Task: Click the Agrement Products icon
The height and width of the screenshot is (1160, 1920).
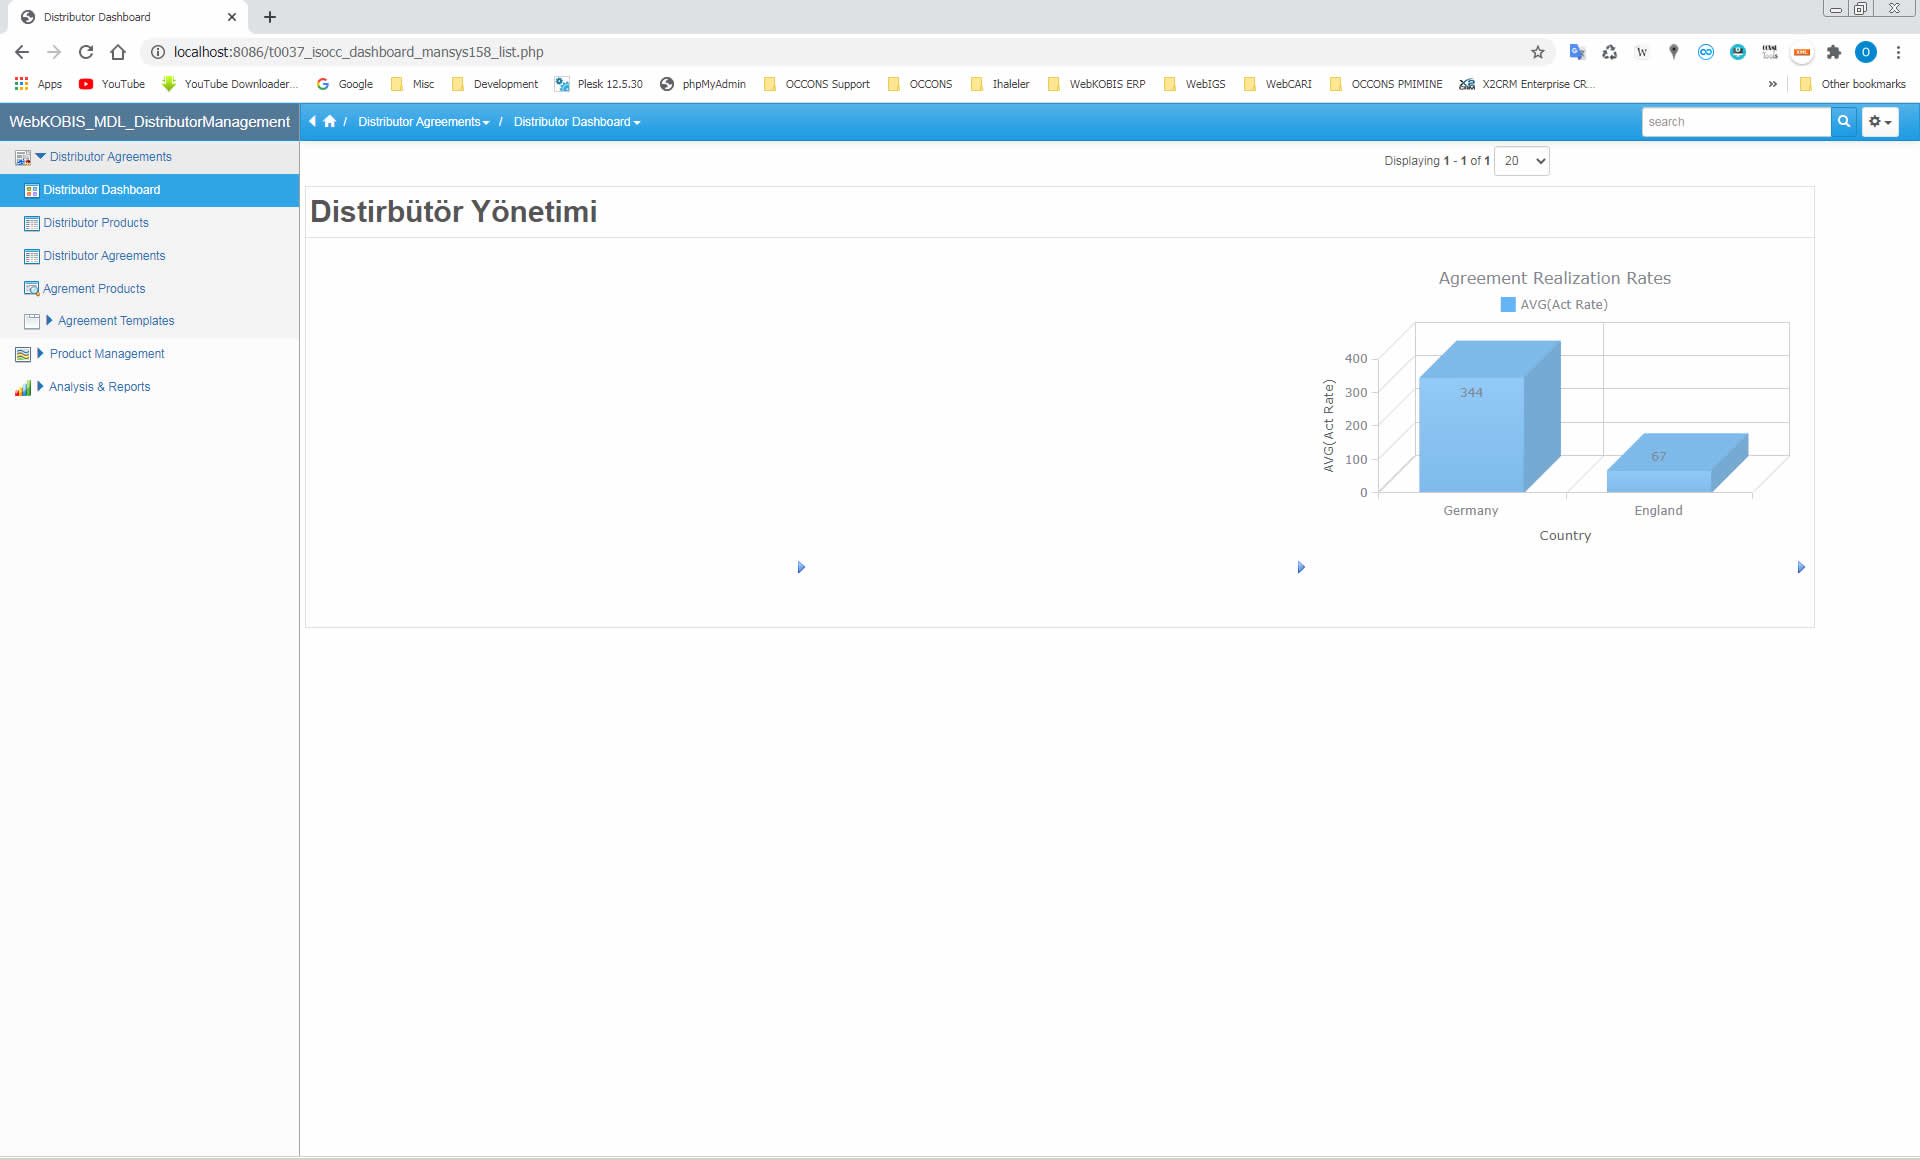Action: (x=32, y=289)
